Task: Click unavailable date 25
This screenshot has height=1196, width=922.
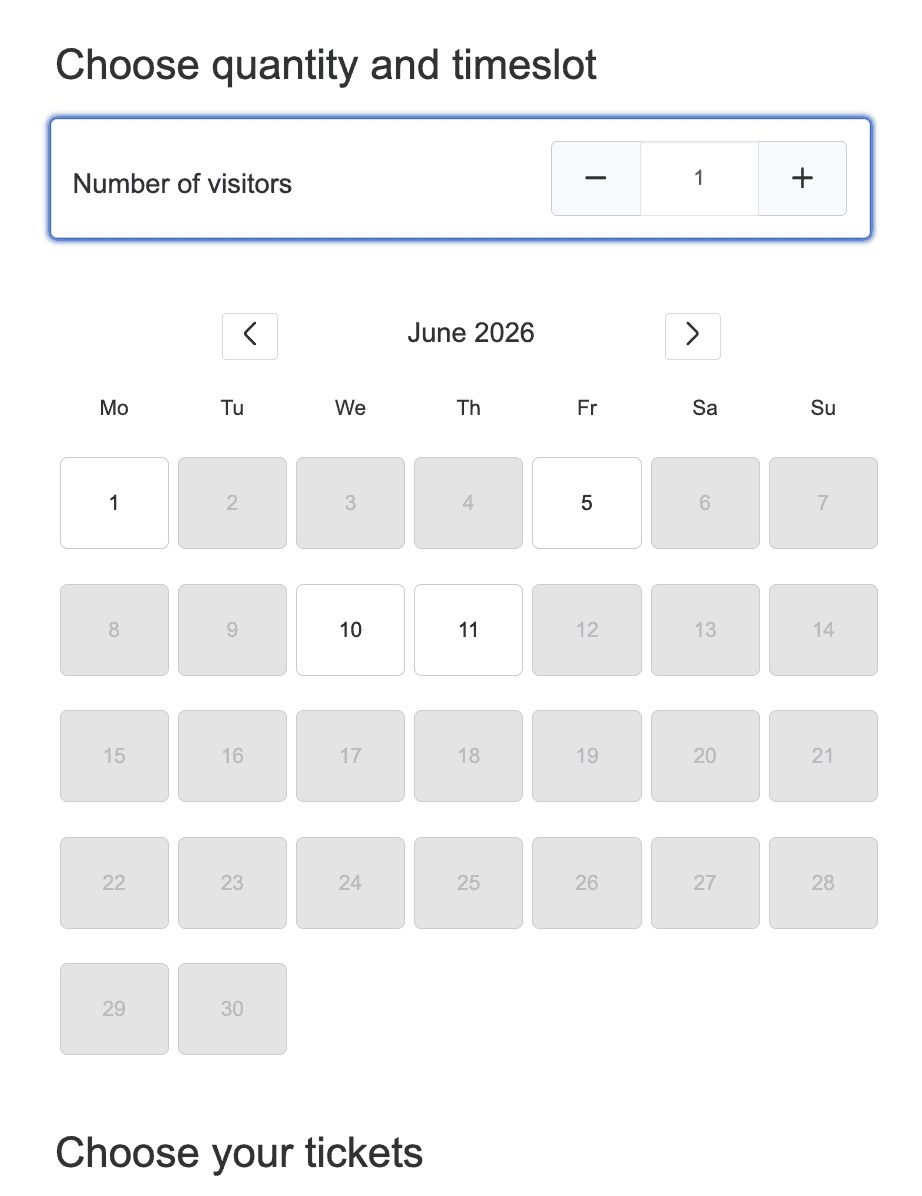Action: coord(468,883)
